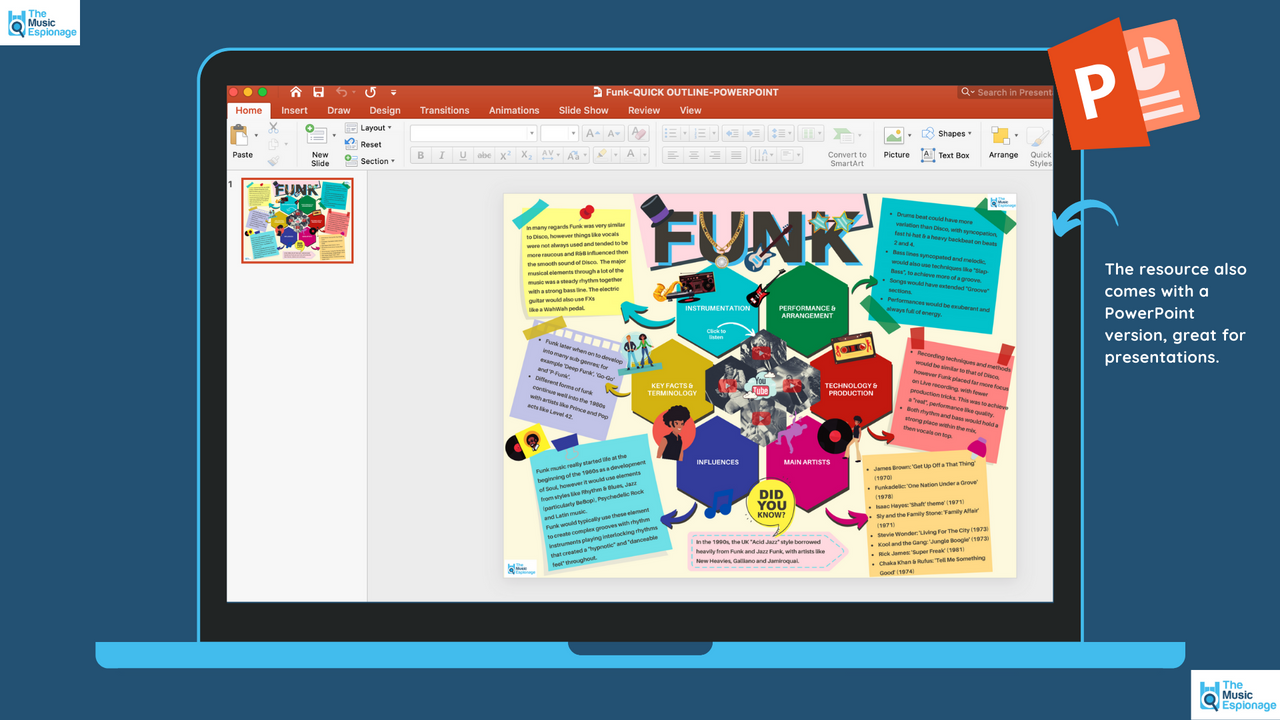Viewport: 1280px width, 720px height.
Task: Insert a Picture from the ribbon
Action: [x=896, y=141]
